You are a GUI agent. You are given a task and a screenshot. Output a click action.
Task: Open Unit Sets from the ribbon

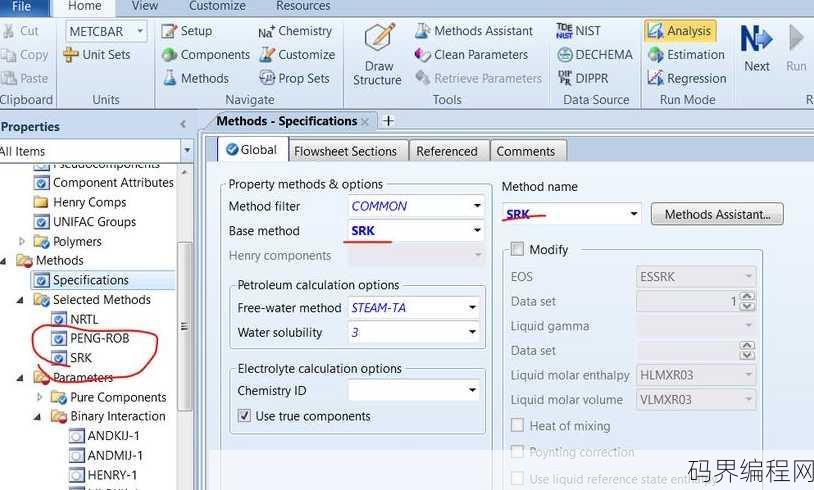[97, 55]
